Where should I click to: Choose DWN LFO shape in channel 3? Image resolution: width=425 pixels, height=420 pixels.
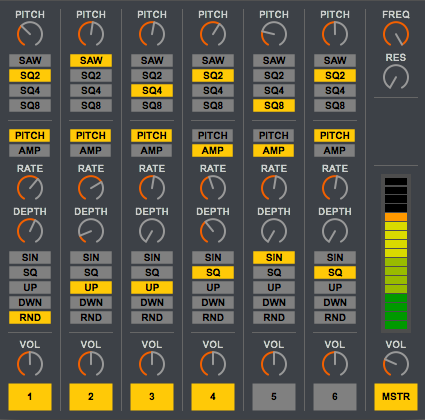tap(152, 302)
